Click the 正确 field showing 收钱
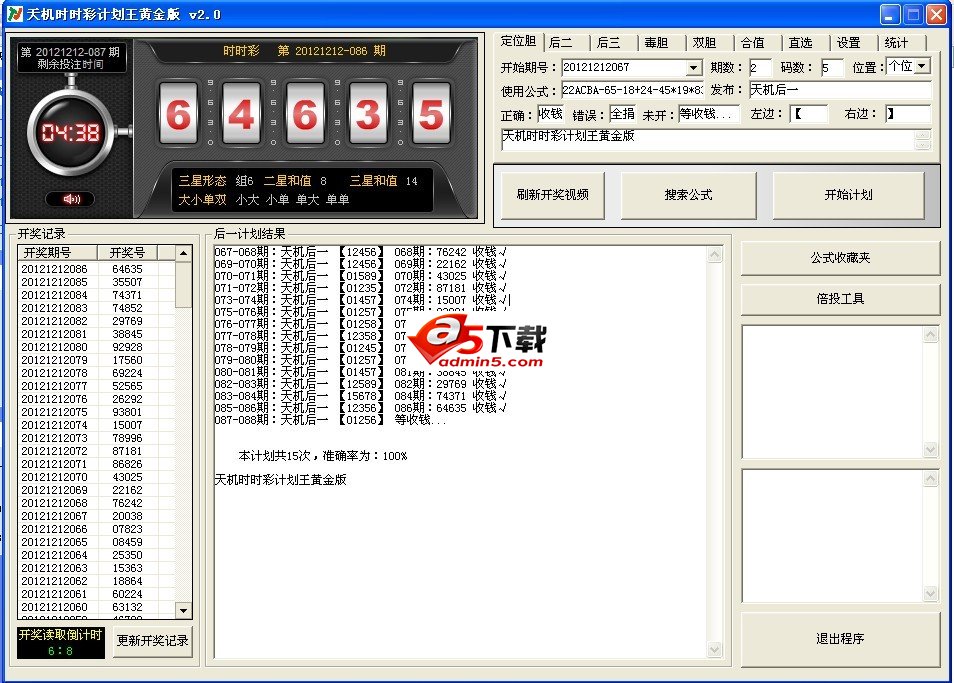The image size is (954, 683). [551, 114]
